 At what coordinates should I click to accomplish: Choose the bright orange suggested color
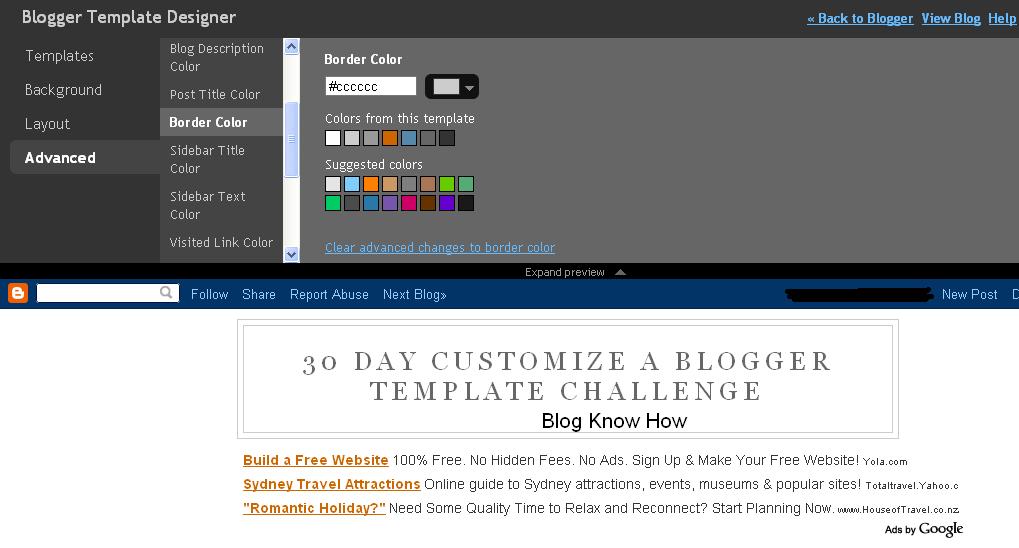pos(370,184)
